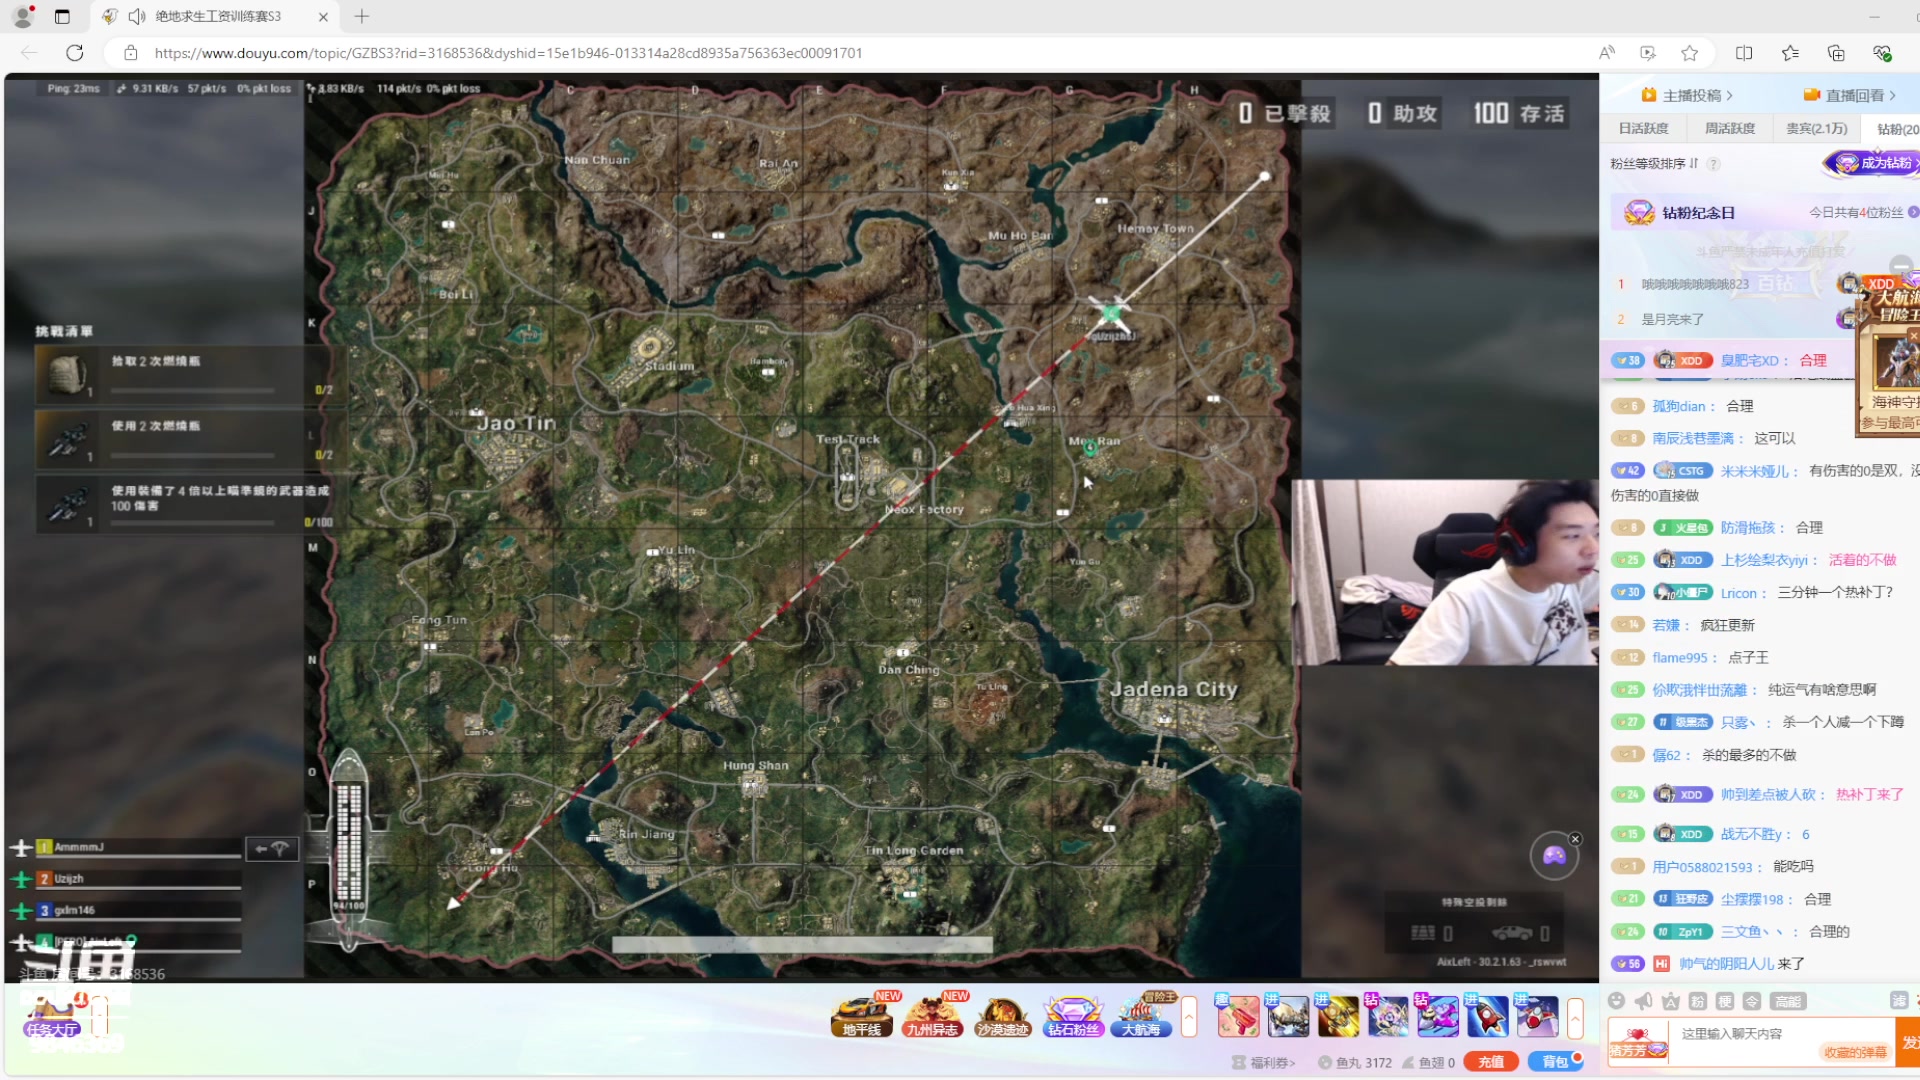The height and width of the screenshot is (1080, 1920).
Task: View site information lock icon
Action: (x=130, y=53)
